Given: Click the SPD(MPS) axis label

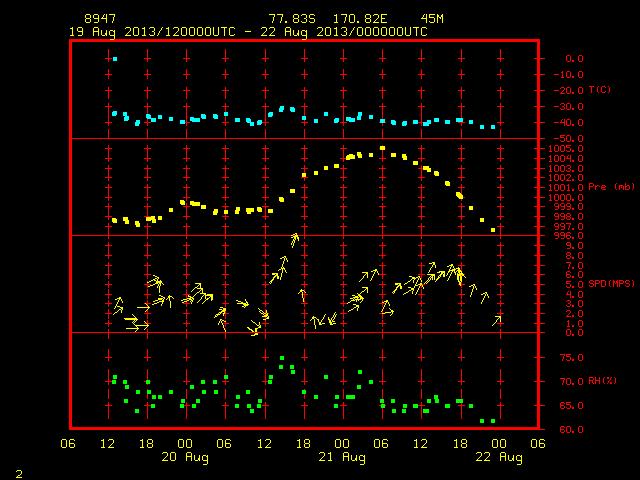Looking at the screenshot, I should 611,283.
